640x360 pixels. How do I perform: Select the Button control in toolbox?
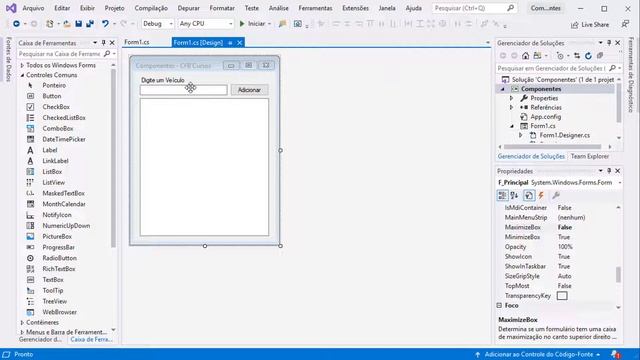[51, 96]
